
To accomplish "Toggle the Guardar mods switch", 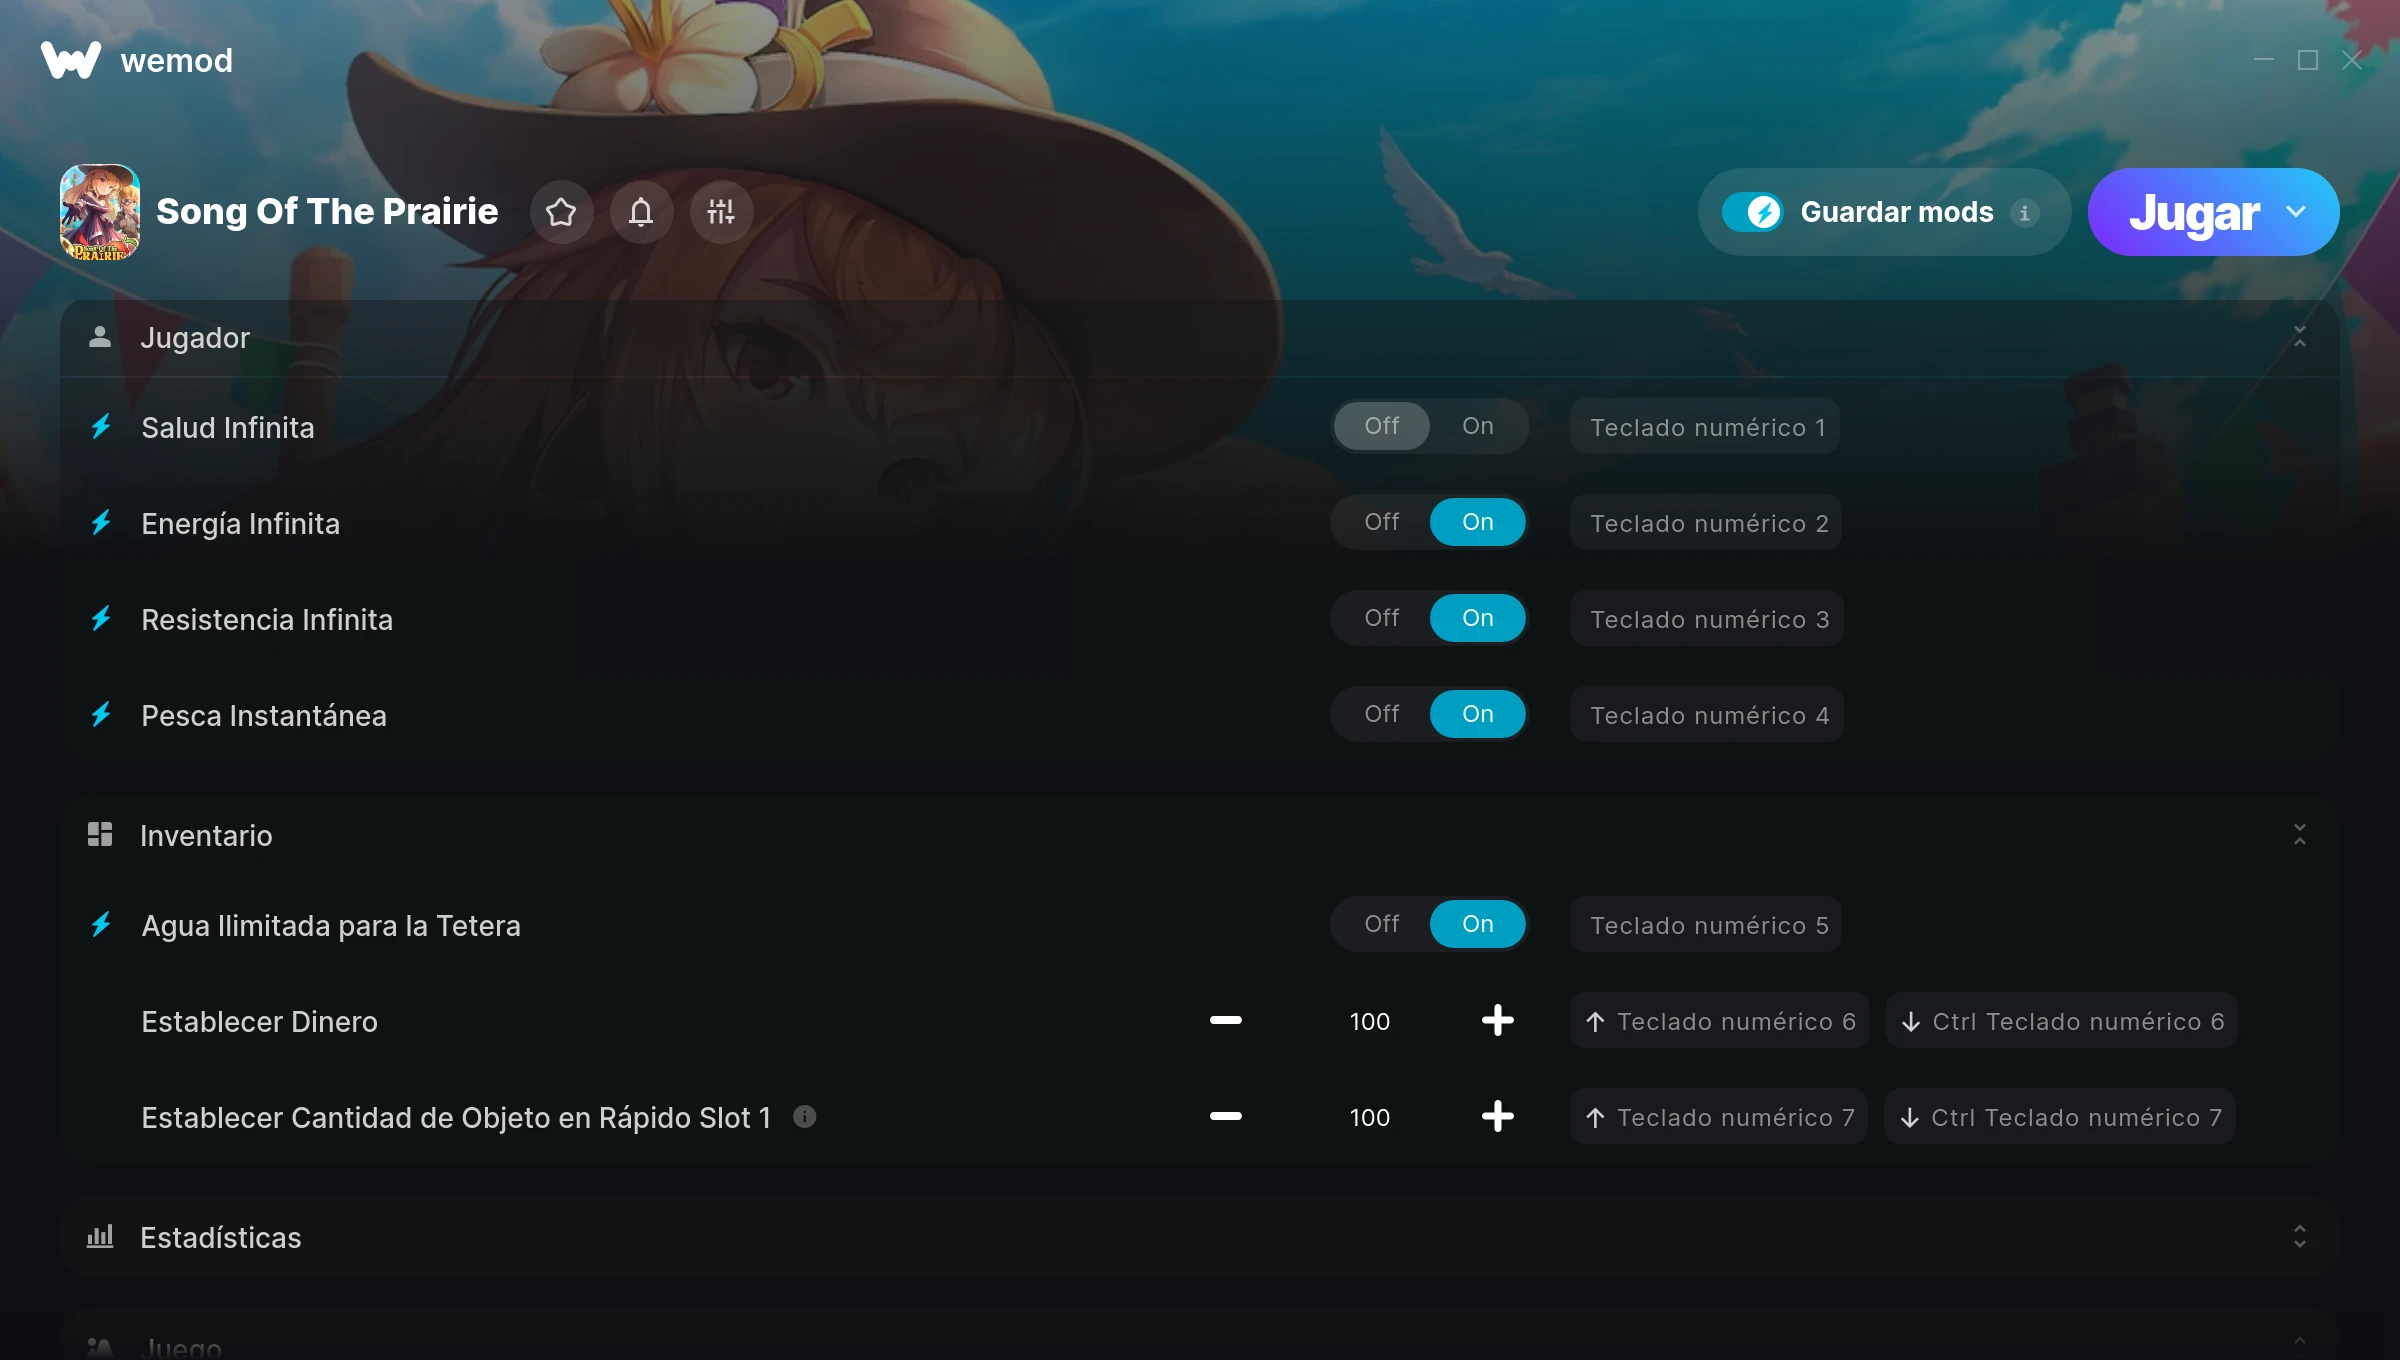I will pyautogui.click(x=1752, y=212).
